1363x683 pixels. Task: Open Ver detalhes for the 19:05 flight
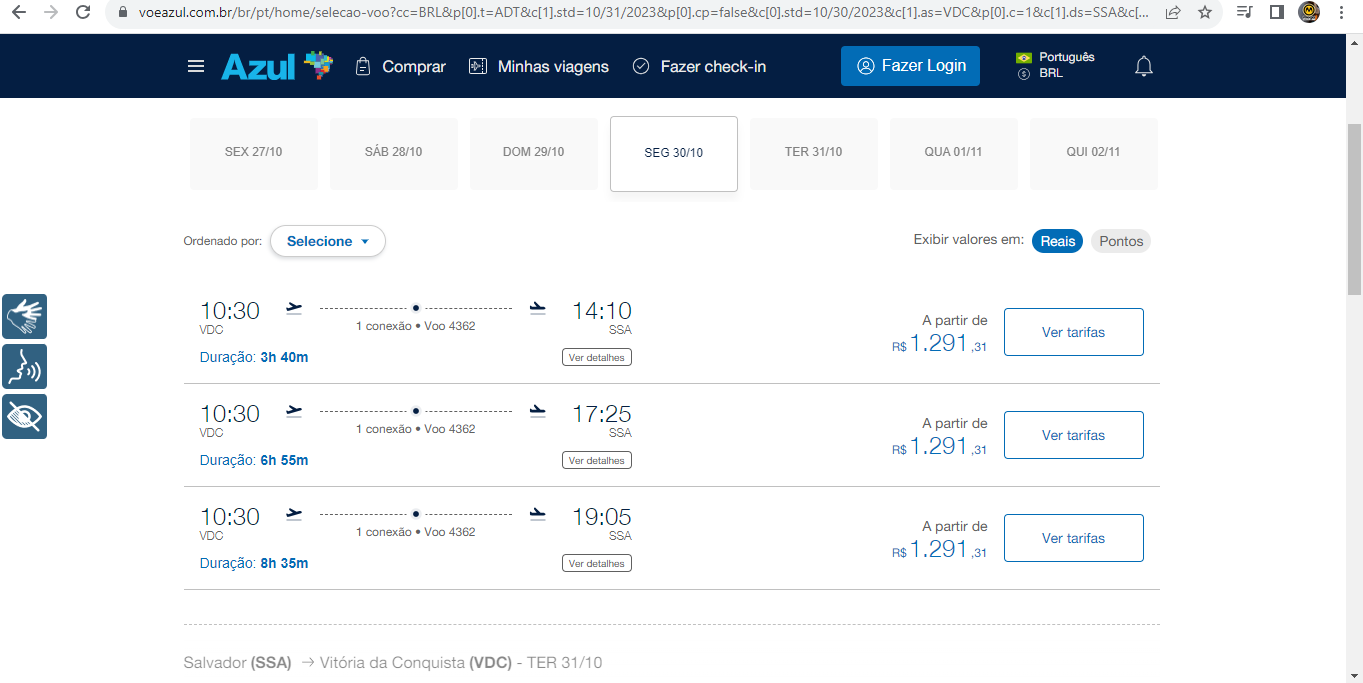tap(597, 564)
